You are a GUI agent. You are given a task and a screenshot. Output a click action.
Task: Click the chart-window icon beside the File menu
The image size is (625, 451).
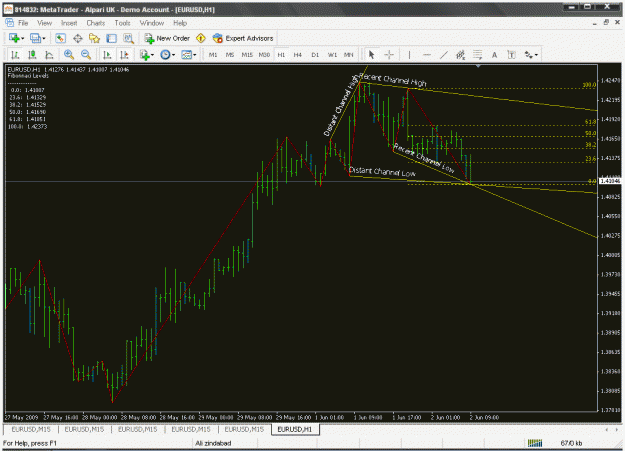point(9,23)
